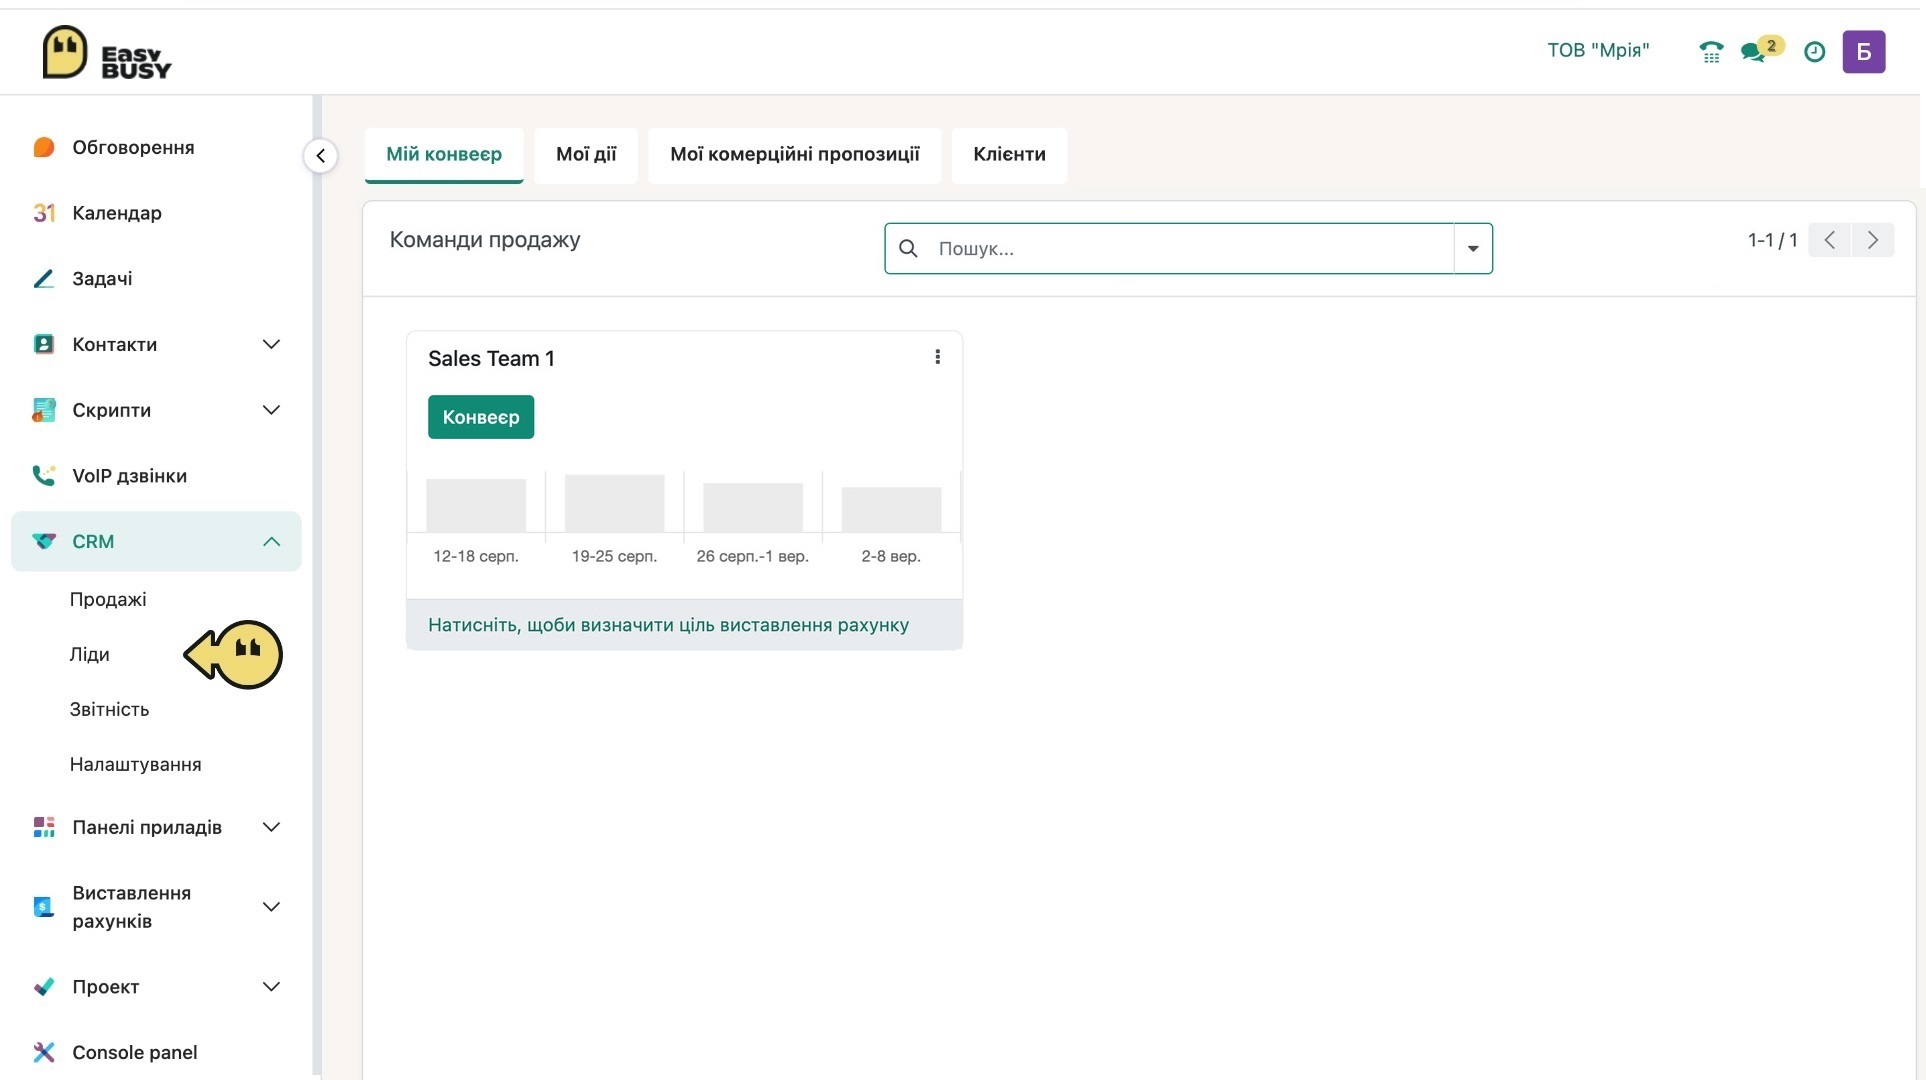Click into the Пошук search field
Viewport: 1926px width, 1080px height.
click(1190, 248)
